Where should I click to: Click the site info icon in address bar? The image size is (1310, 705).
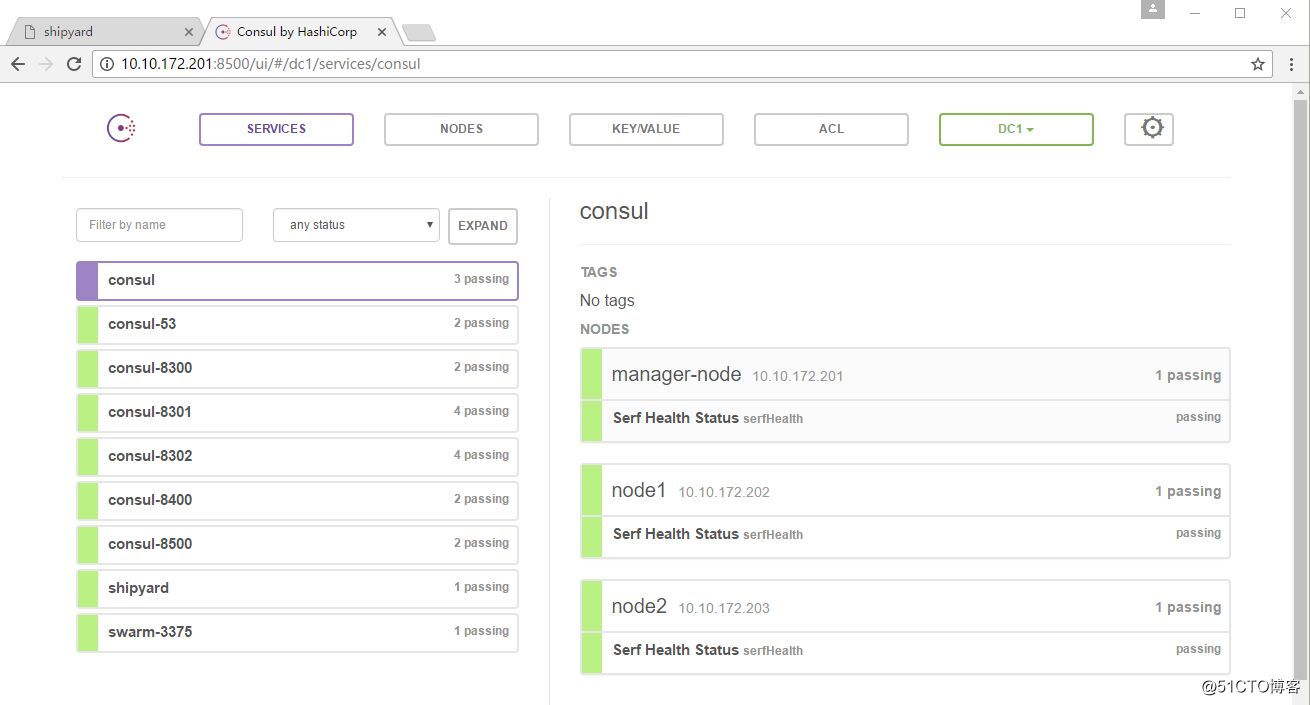point(107,64)
